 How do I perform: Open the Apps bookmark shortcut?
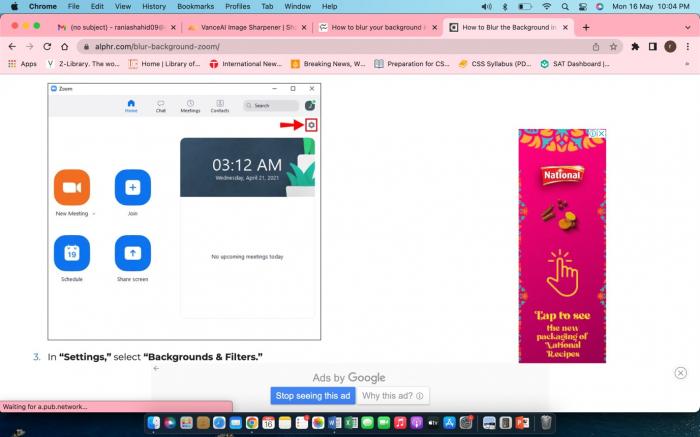pyautogui.click(x=22, y=64)
